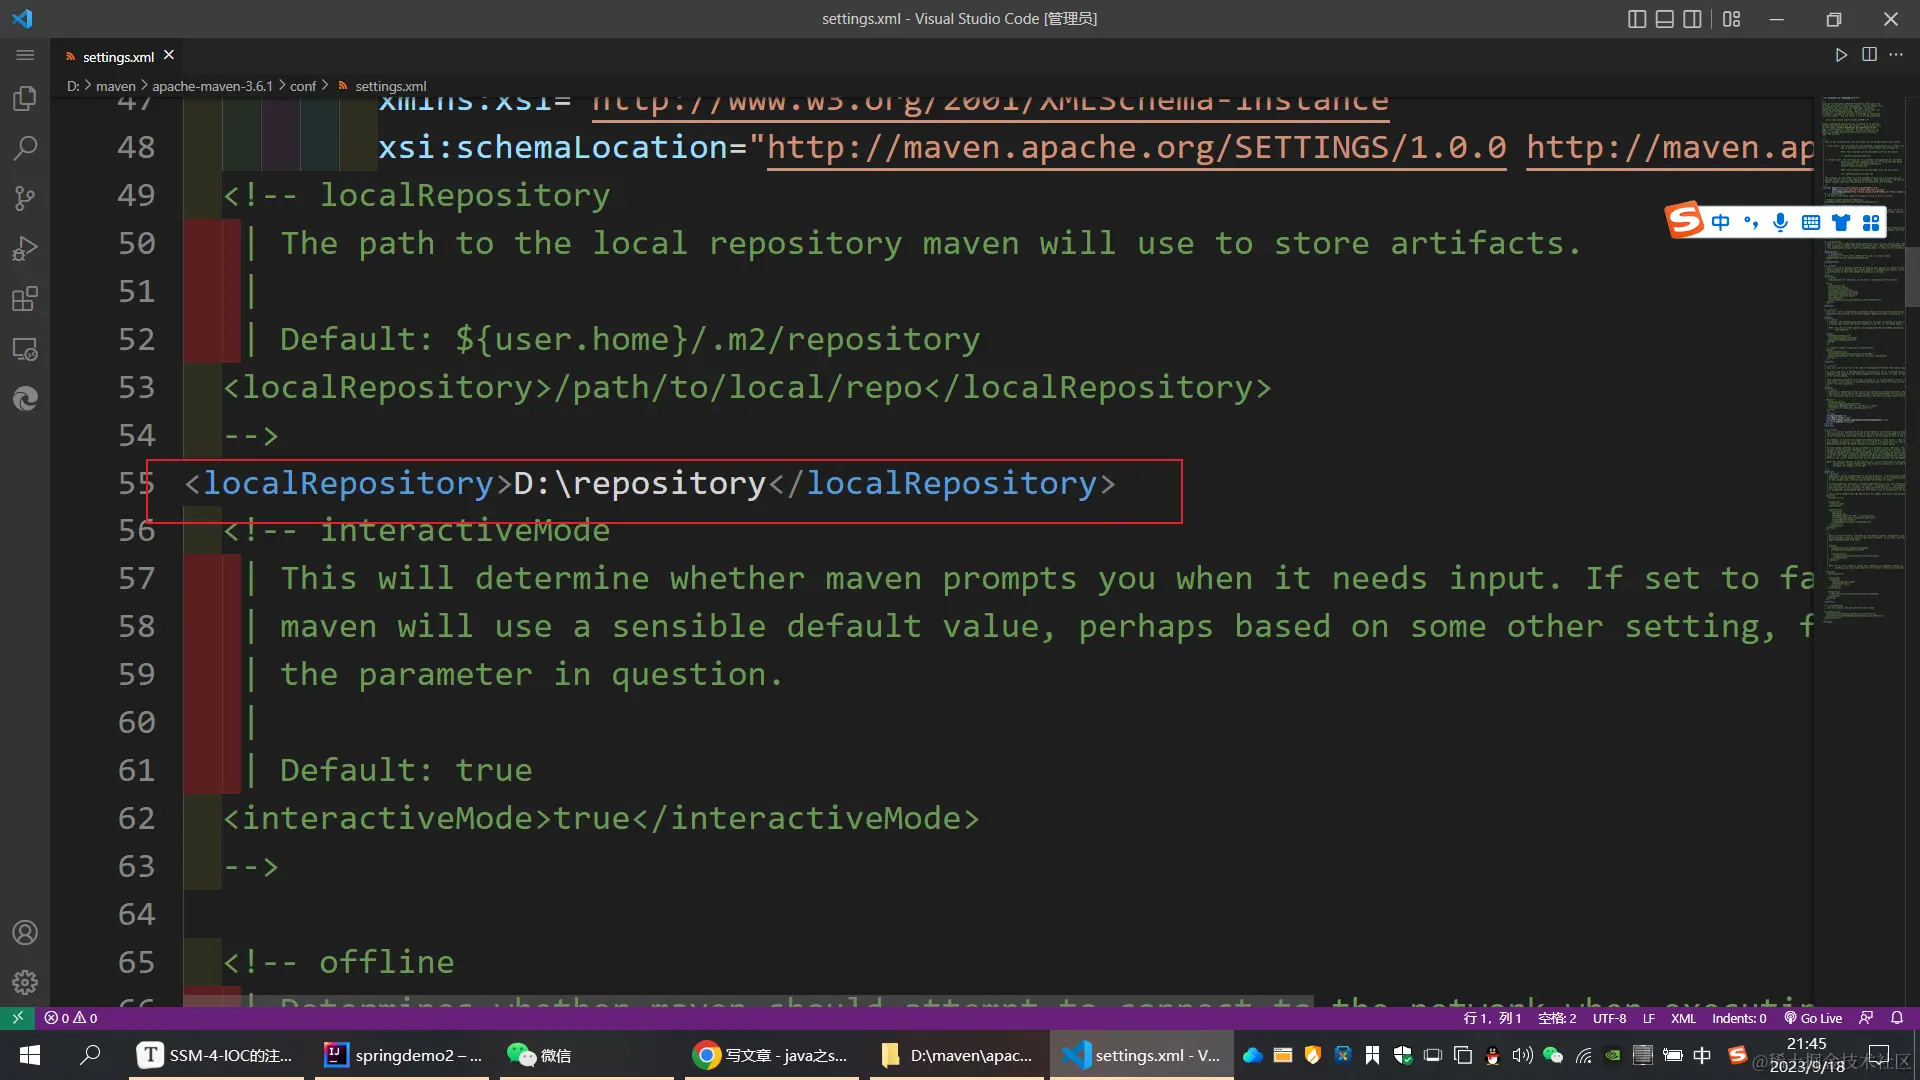Image resolution: width=1920 pixels, height=1080 pixels.
Task: Open the editor More Actions ellipsis menu
Action: coord(1896,55)
